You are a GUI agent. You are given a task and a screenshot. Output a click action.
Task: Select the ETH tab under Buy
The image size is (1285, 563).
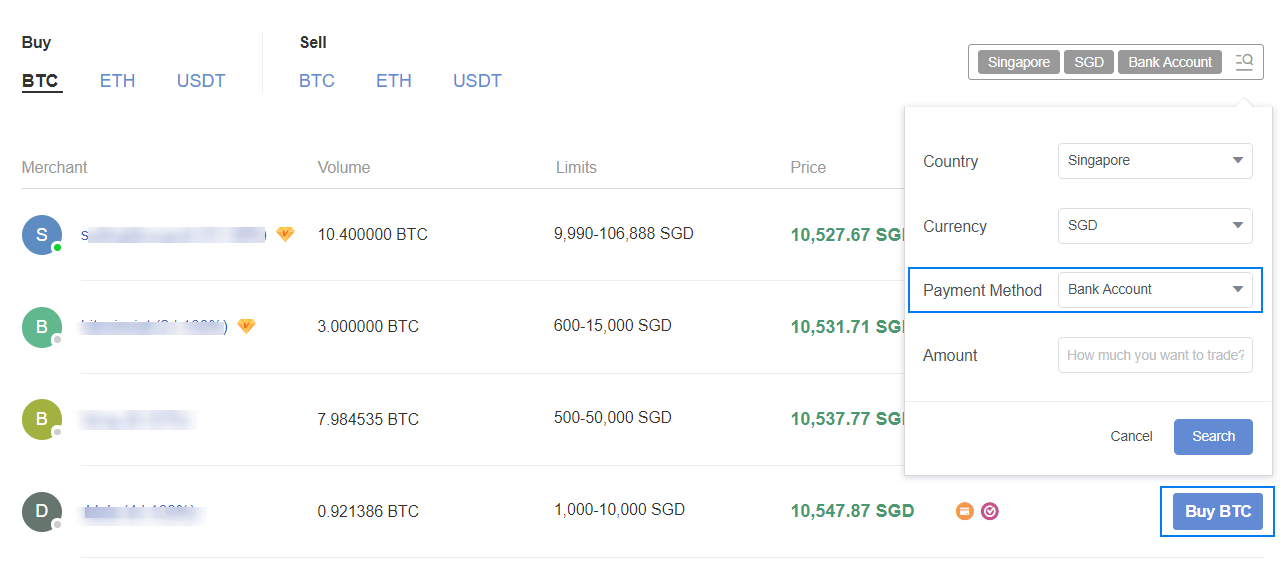117,81
